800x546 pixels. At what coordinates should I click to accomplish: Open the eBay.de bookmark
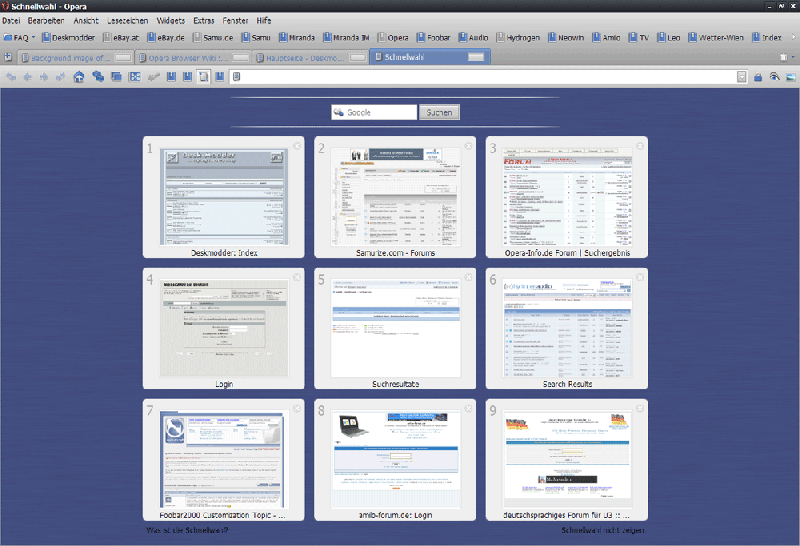(x=166, y=37)
